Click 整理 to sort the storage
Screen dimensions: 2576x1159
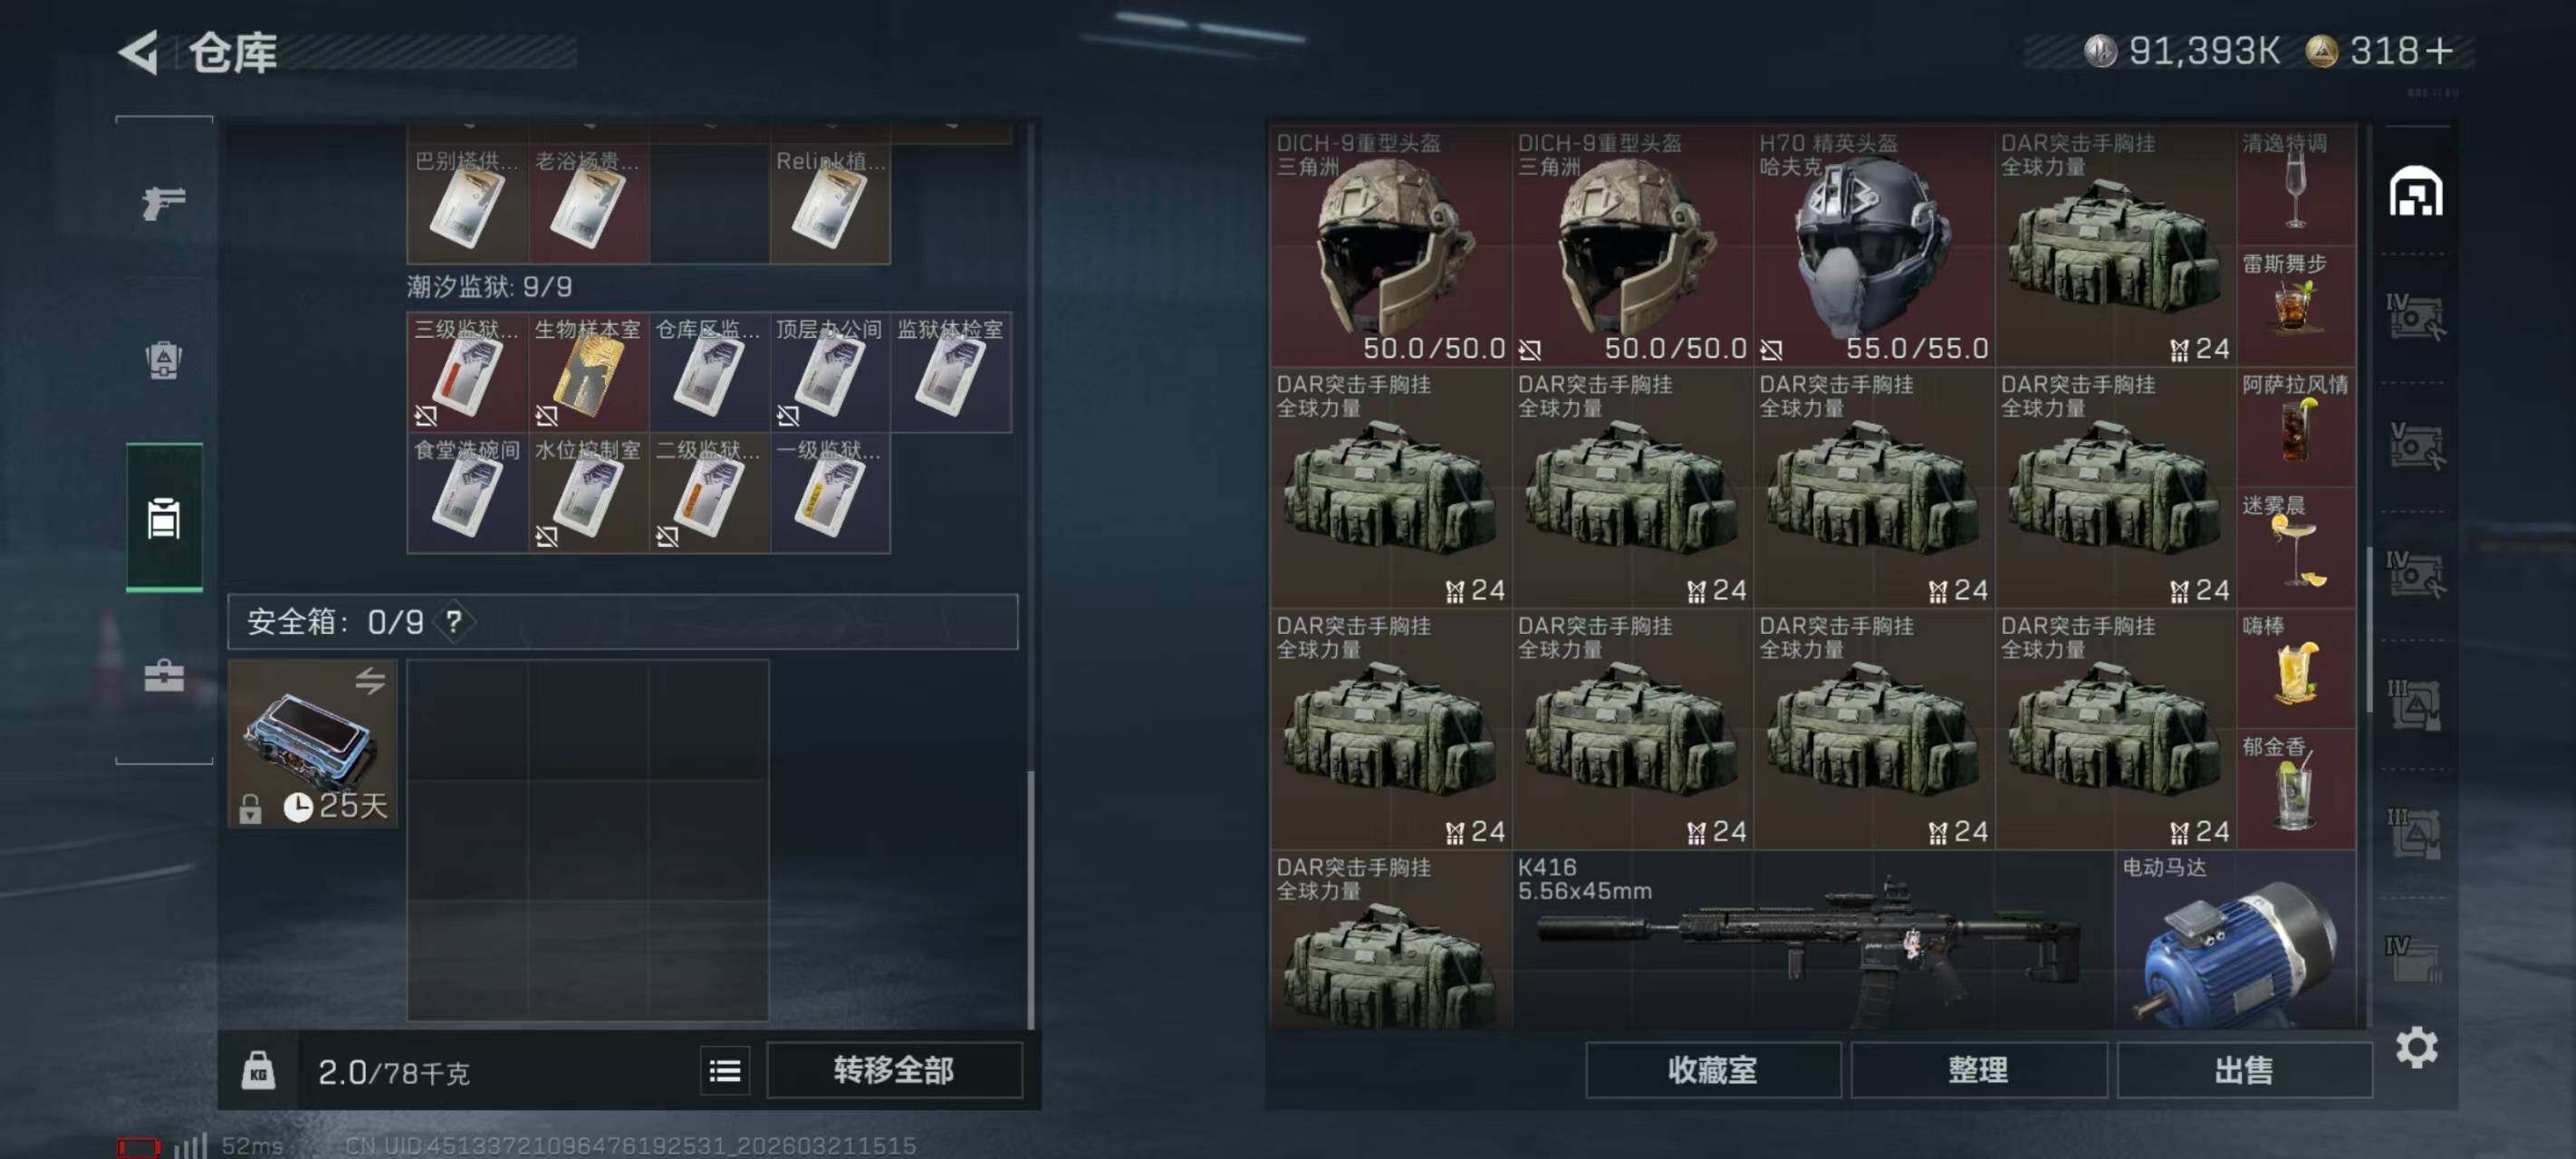pos(1978,1070)
